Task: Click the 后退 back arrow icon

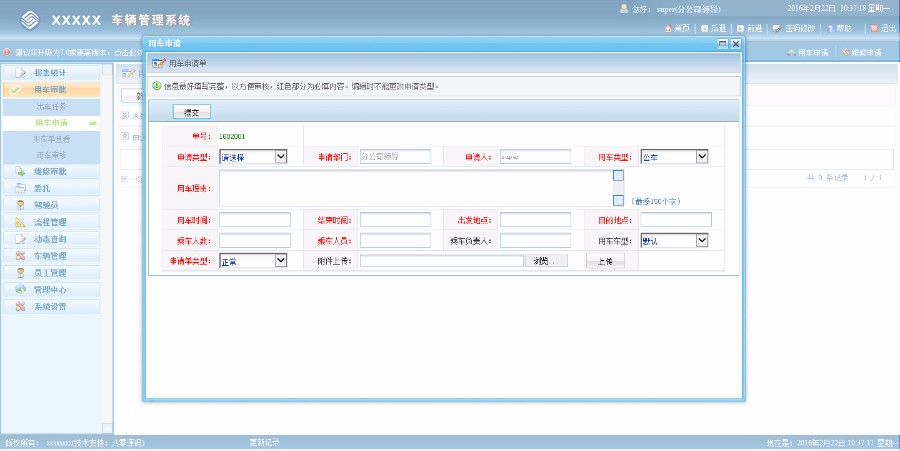Action: coord(704,28)
